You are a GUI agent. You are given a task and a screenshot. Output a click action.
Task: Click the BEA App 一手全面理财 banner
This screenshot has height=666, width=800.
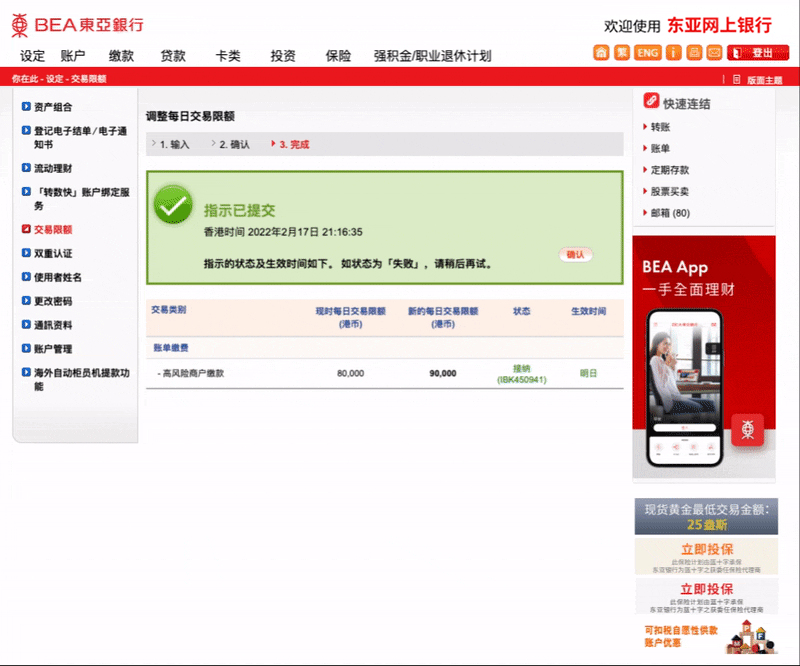704,357
